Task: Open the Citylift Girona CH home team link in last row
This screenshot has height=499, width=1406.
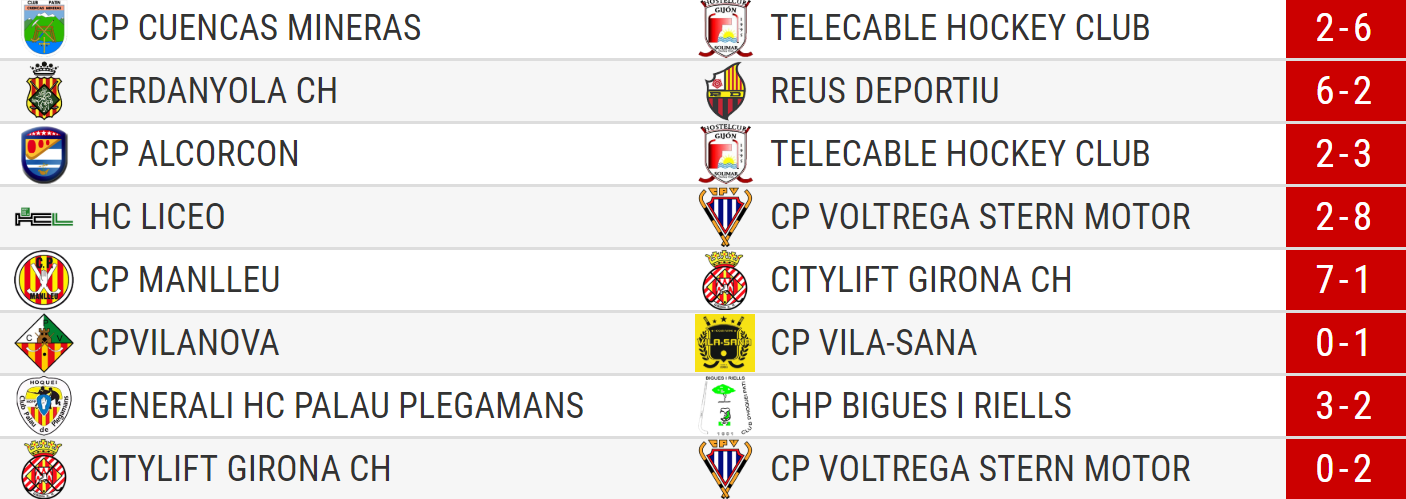Action: (x=240, y=469)
